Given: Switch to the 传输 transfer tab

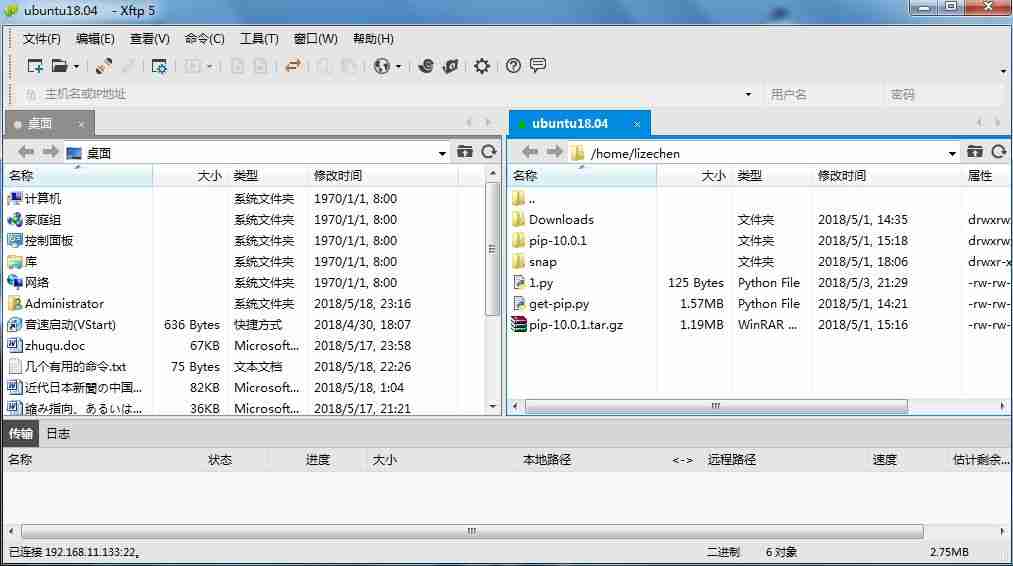Looking at the screenshot, I should point(21,434).
